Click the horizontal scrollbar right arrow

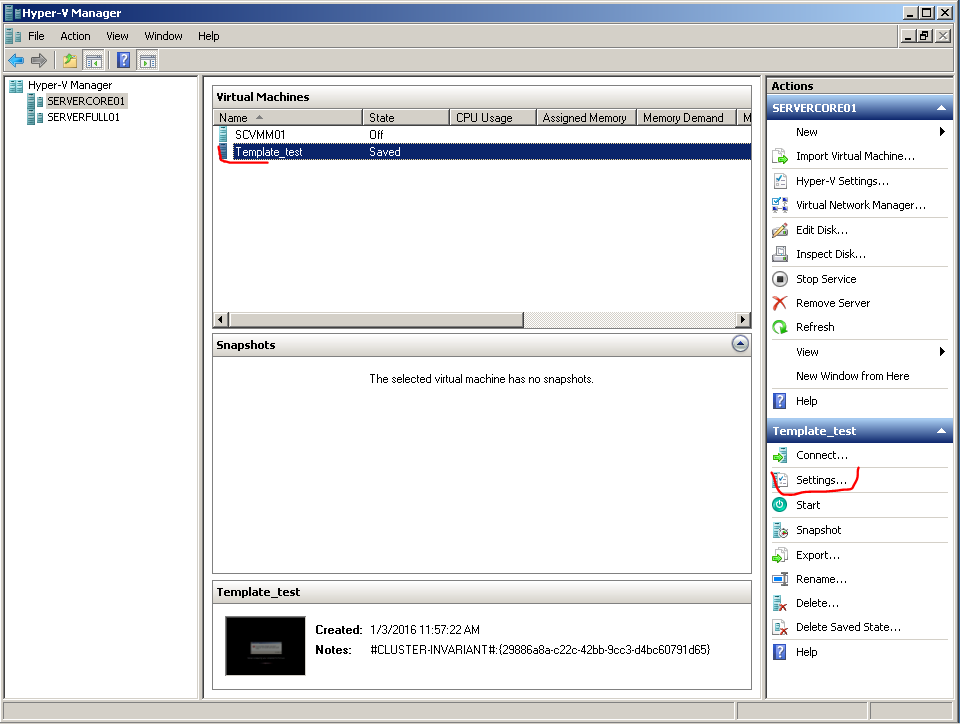743,320
